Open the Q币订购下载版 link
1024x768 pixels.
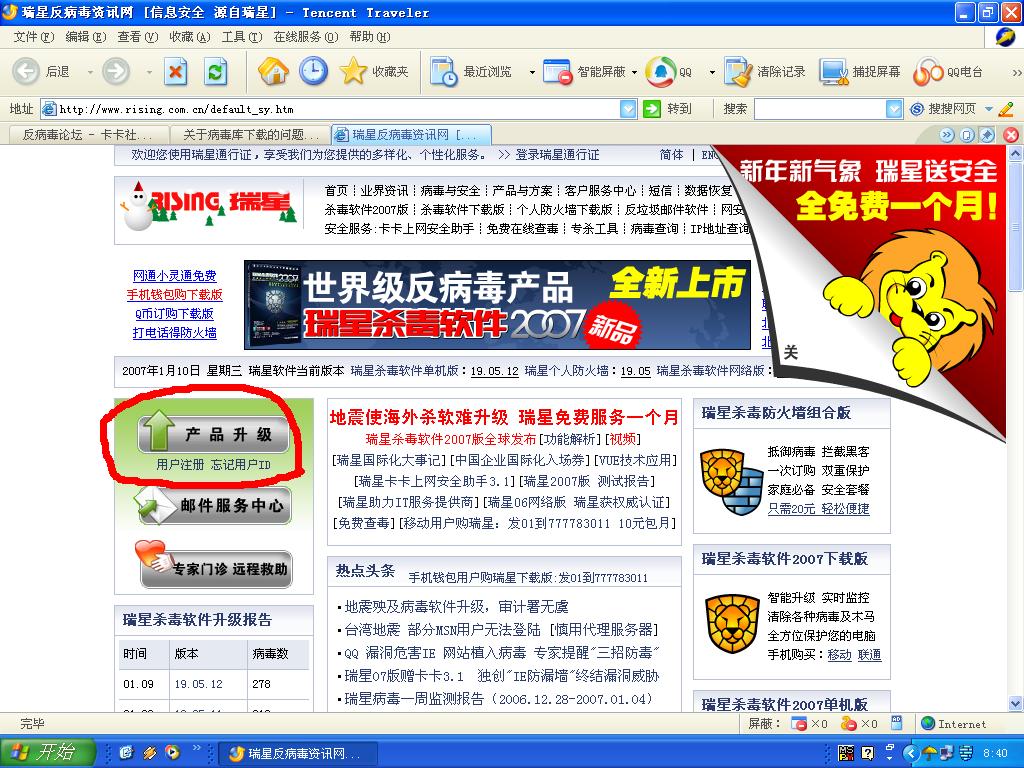pyautogui.click(x=174, y=313)
